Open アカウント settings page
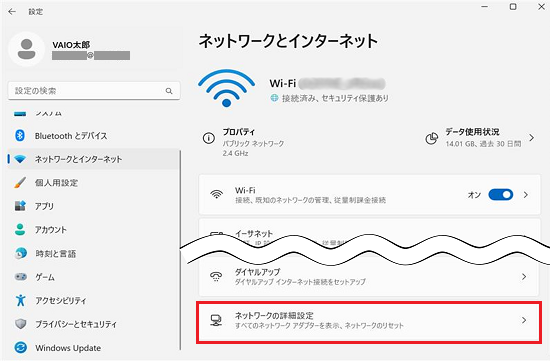Image resolution: width=550 pixels, height=361 pixels. pos(93,230)
